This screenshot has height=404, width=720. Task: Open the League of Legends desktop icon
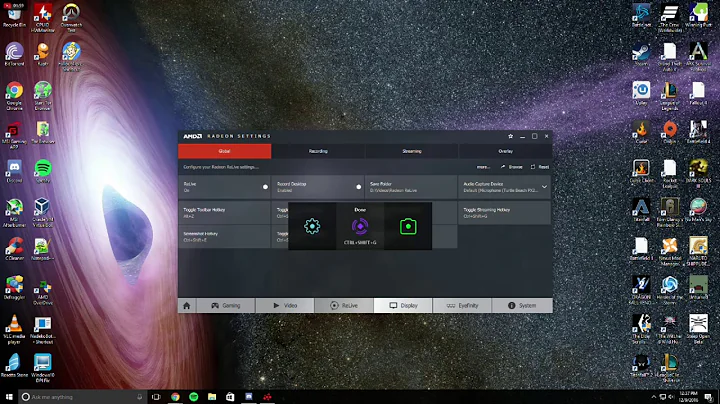pyautogui.click(x=669, y=95)
